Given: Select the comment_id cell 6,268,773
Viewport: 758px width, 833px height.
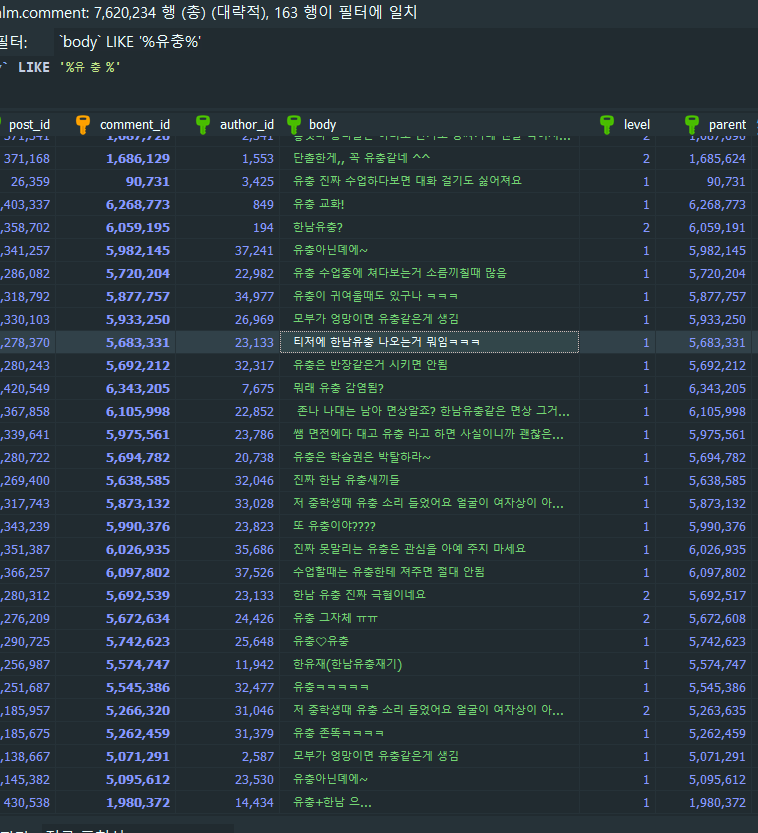Looking at the screenshot, I should (x=138, y=205).
